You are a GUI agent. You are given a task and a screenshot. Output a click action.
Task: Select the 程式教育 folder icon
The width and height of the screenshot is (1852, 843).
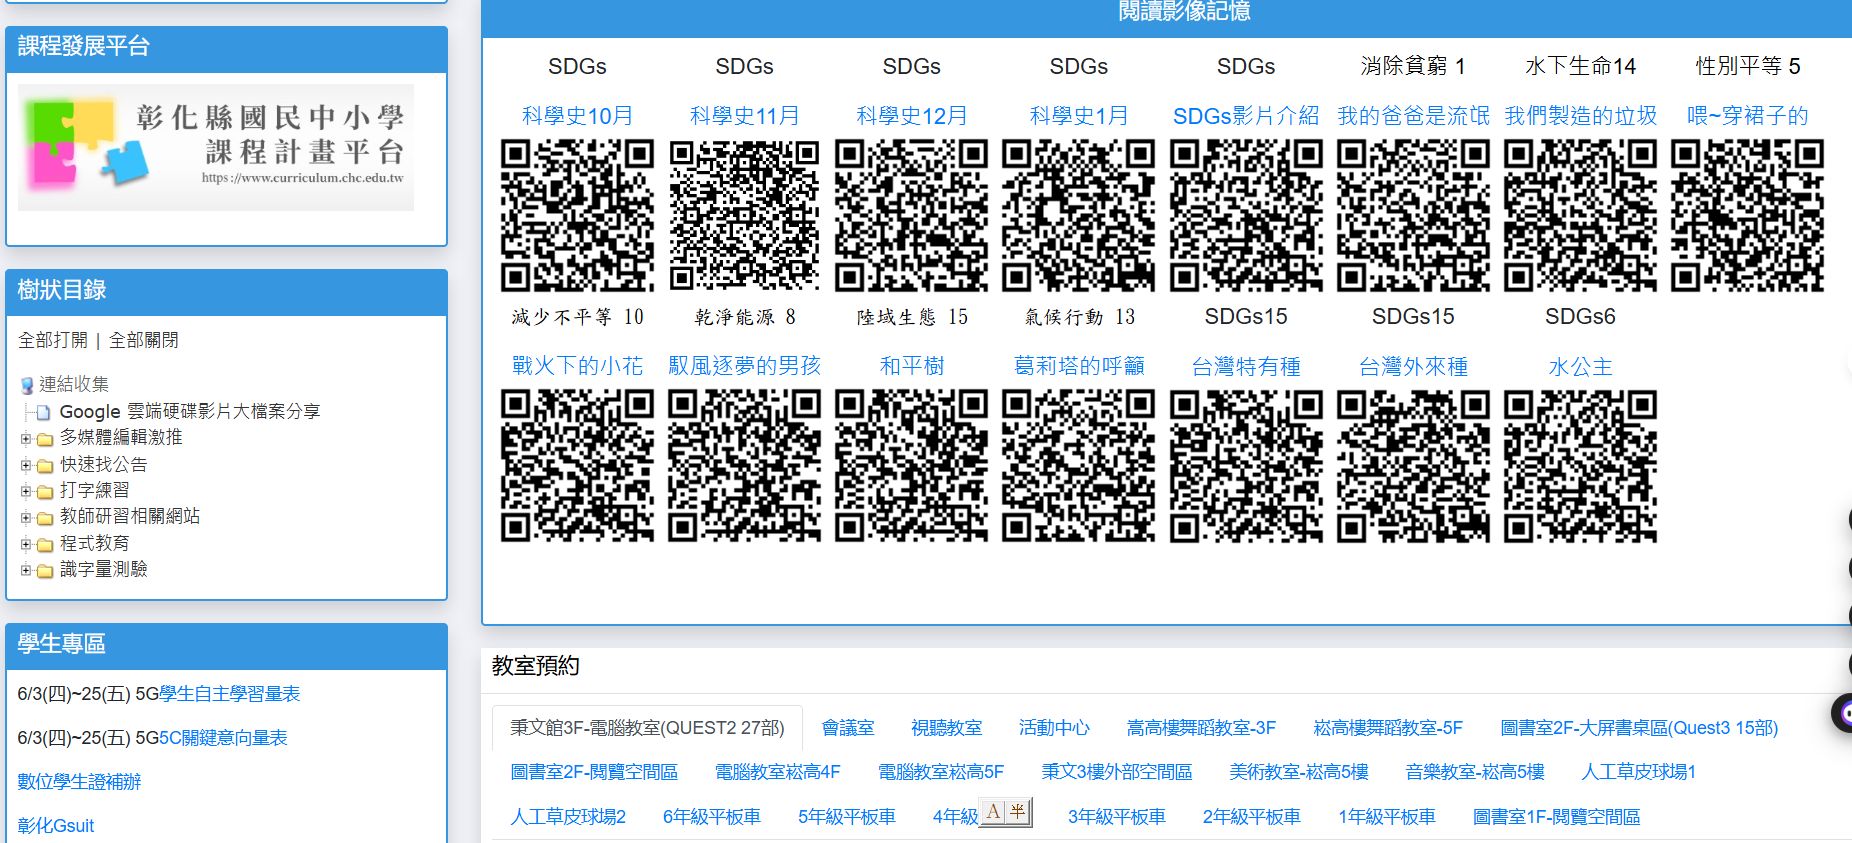click(45, 545)
